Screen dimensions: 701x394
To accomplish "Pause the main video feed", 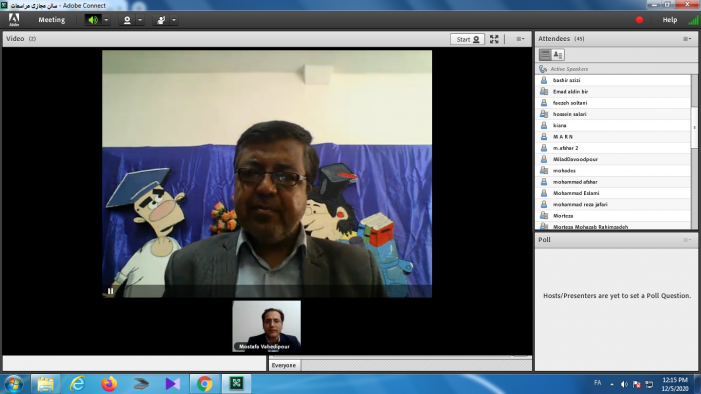I will [110, 291].
